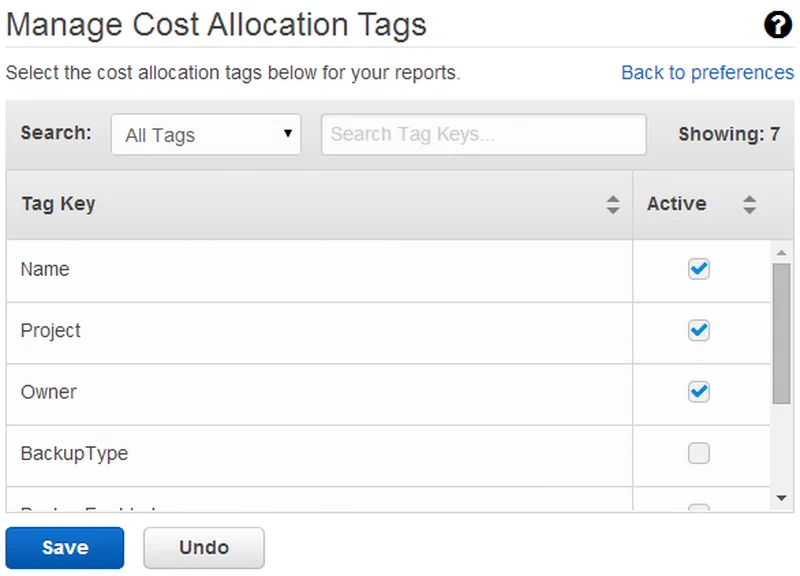800x576 pixels.
Task: Open the help question mark icon
Action: tap(778, 24)
